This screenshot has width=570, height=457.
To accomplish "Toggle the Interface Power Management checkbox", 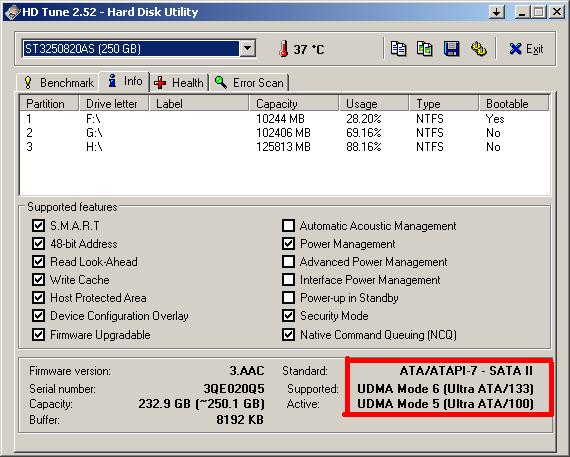I will click(289, 279).
